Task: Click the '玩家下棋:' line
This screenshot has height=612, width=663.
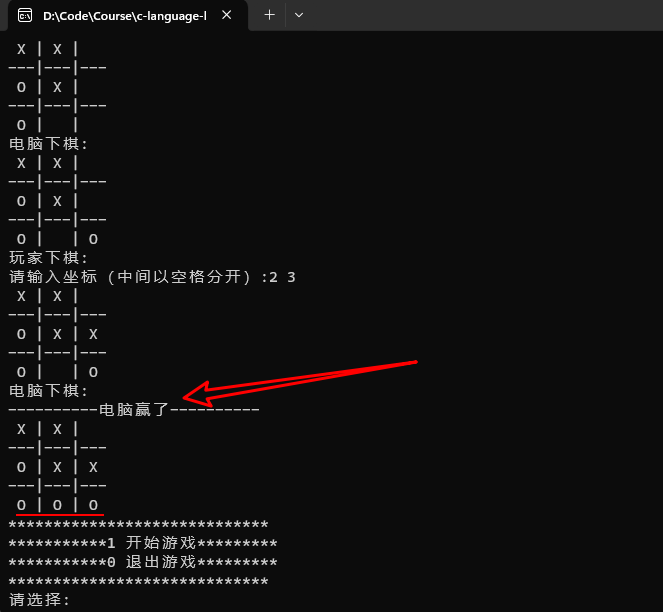Action: (48, 258)
